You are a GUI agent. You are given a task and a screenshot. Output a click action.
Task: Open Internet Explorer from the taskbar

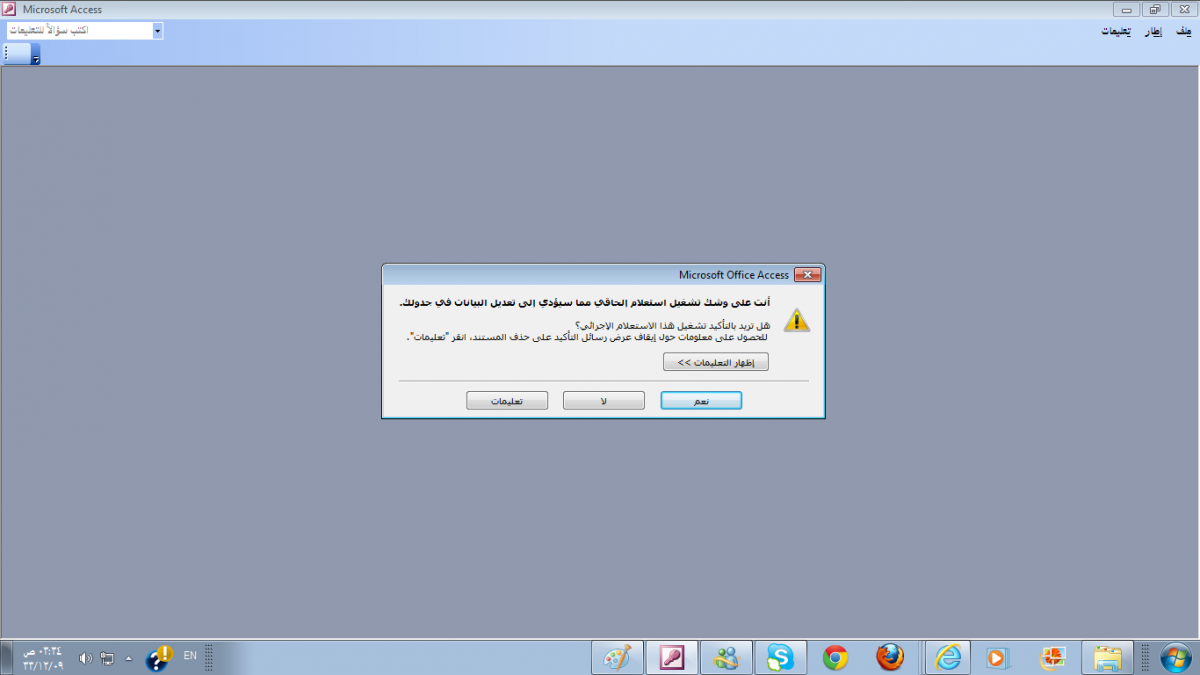(x=946, y=657)
